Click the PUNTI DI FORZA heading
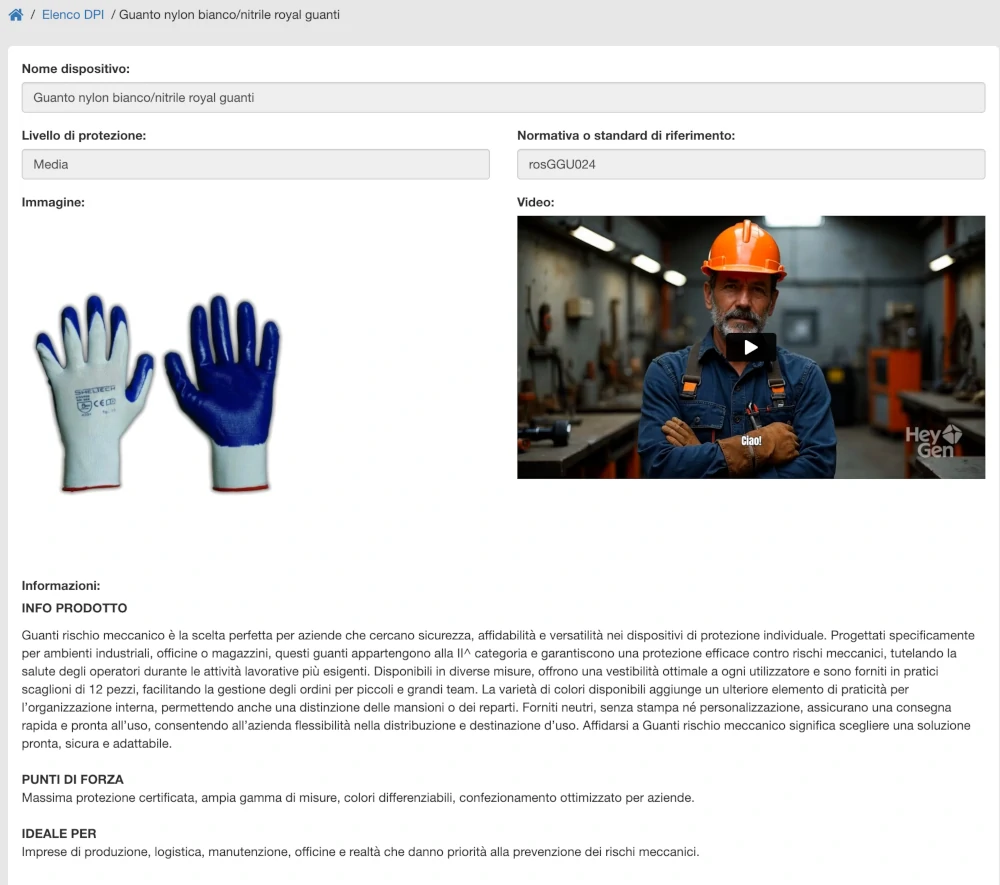 tap(72, 779)
